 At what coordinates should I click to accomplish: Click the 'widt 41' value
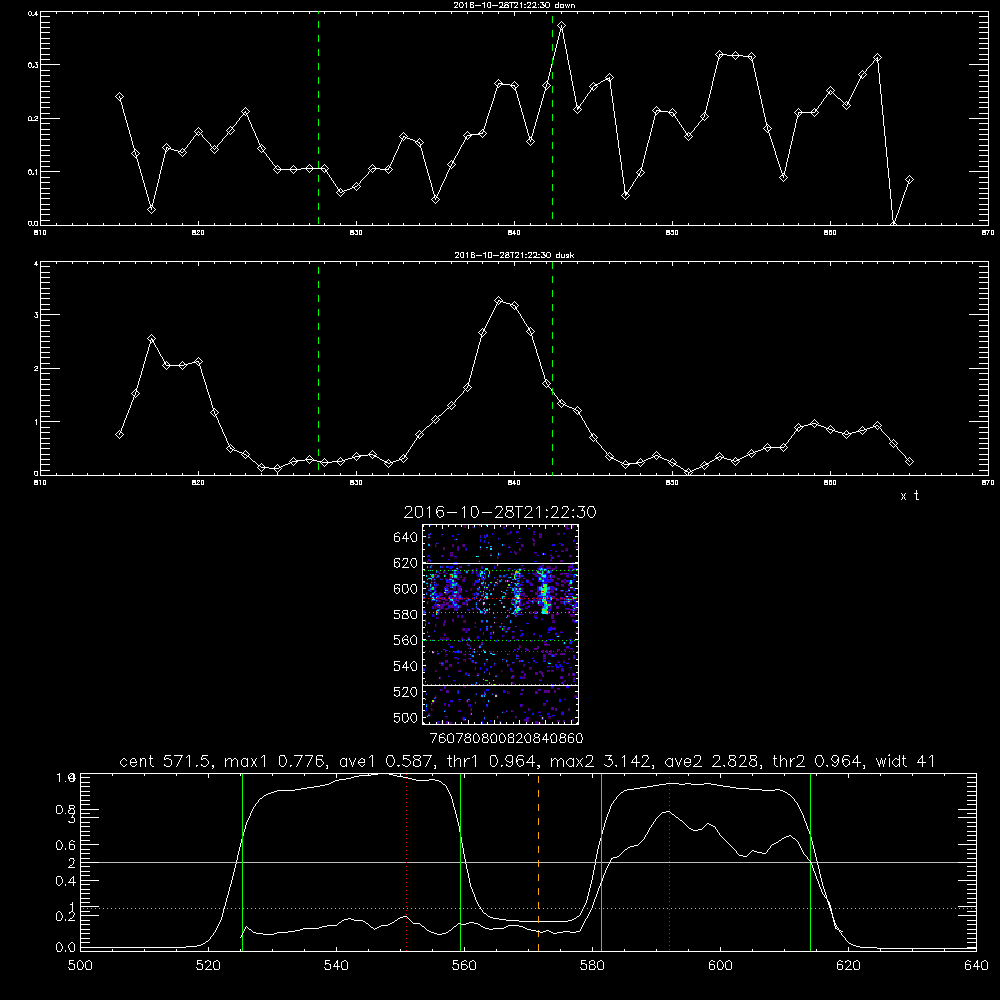905,761
